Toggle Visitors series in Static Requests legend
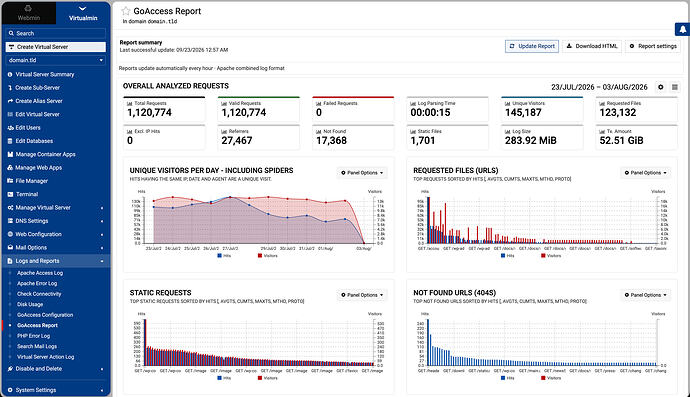Viewport: 690px width, 397px height. coord(268,378)
